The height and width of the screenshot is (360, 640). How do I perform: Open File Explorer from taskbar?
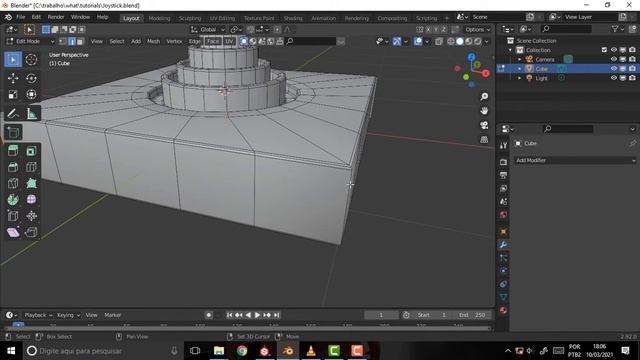[x=219, y=351]
